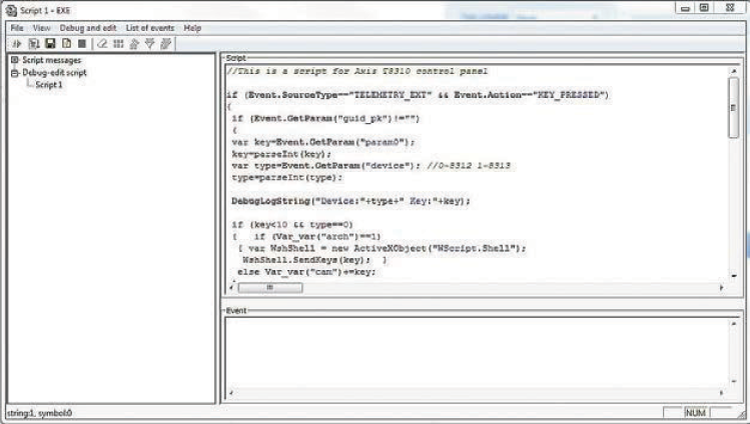Select Script 1 in the tree

49,85
